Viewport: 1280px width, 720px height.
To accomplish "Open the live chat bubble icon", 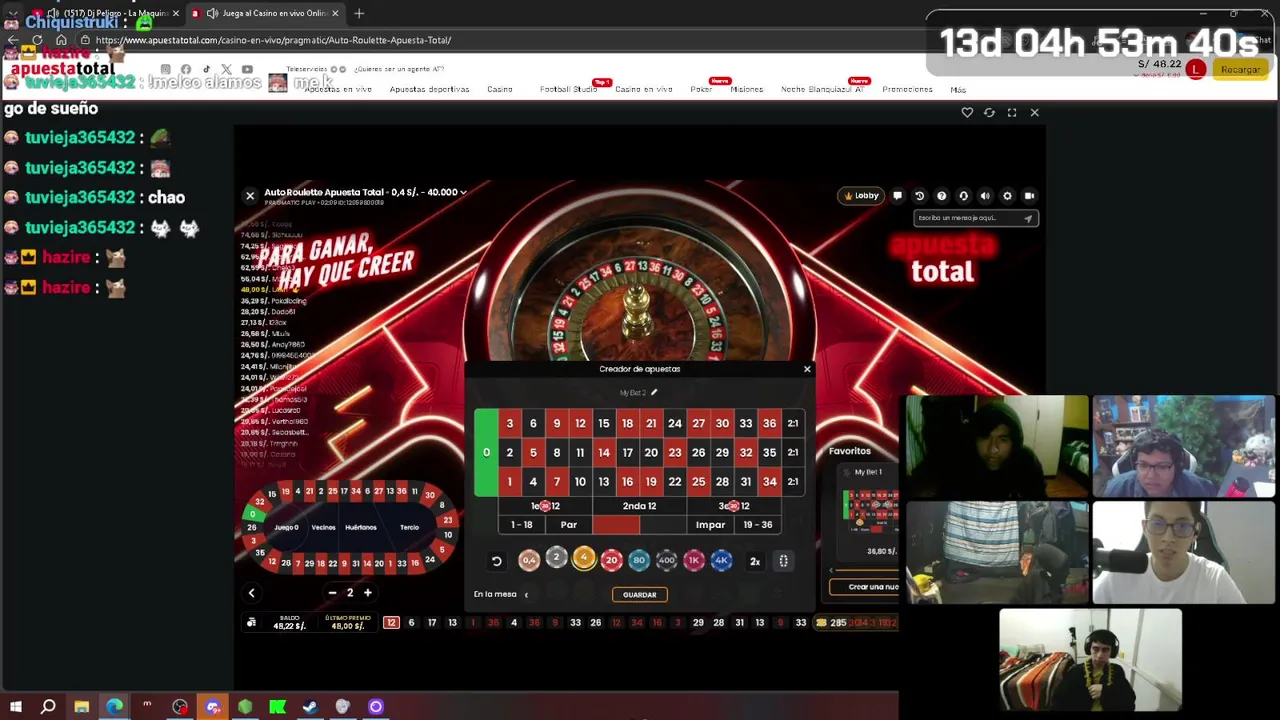I will point(897,196).
